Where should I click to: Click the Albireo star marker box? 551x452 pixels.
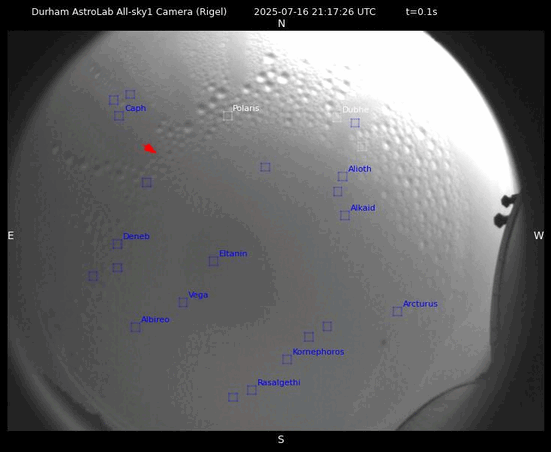(x=135, y=327)
